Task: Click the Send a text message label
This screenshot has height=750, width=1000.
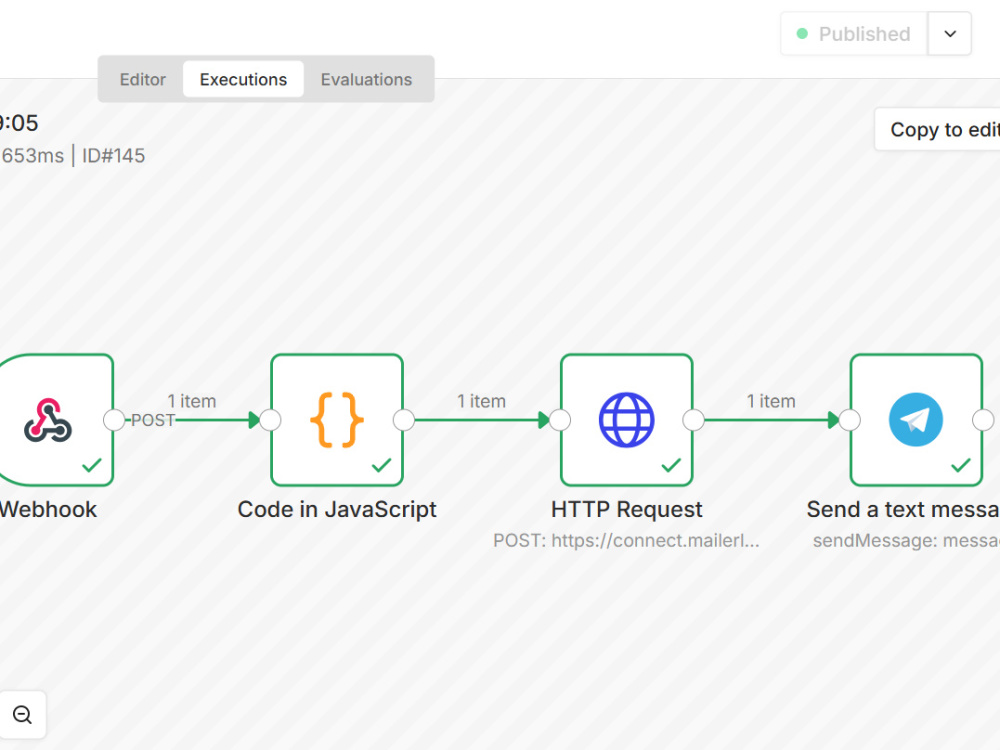Action: (903, 510)
